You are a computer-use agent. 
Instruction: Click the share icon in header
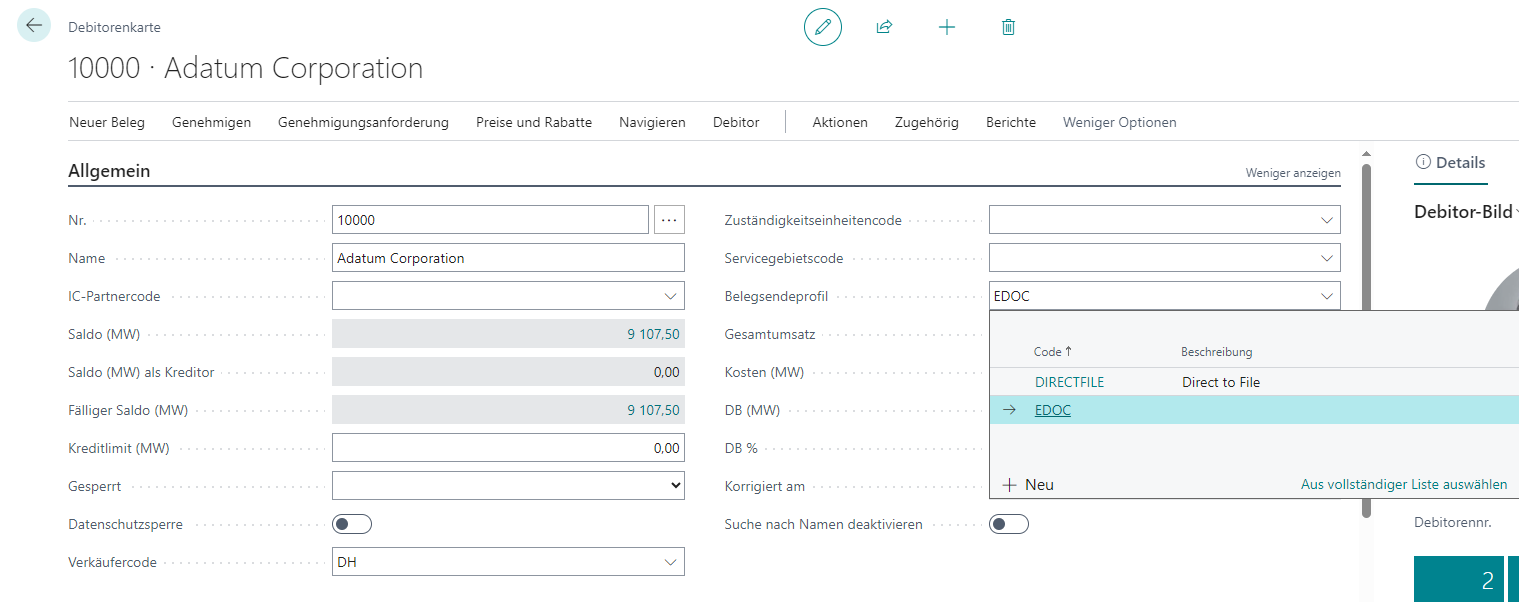point(884,27)
